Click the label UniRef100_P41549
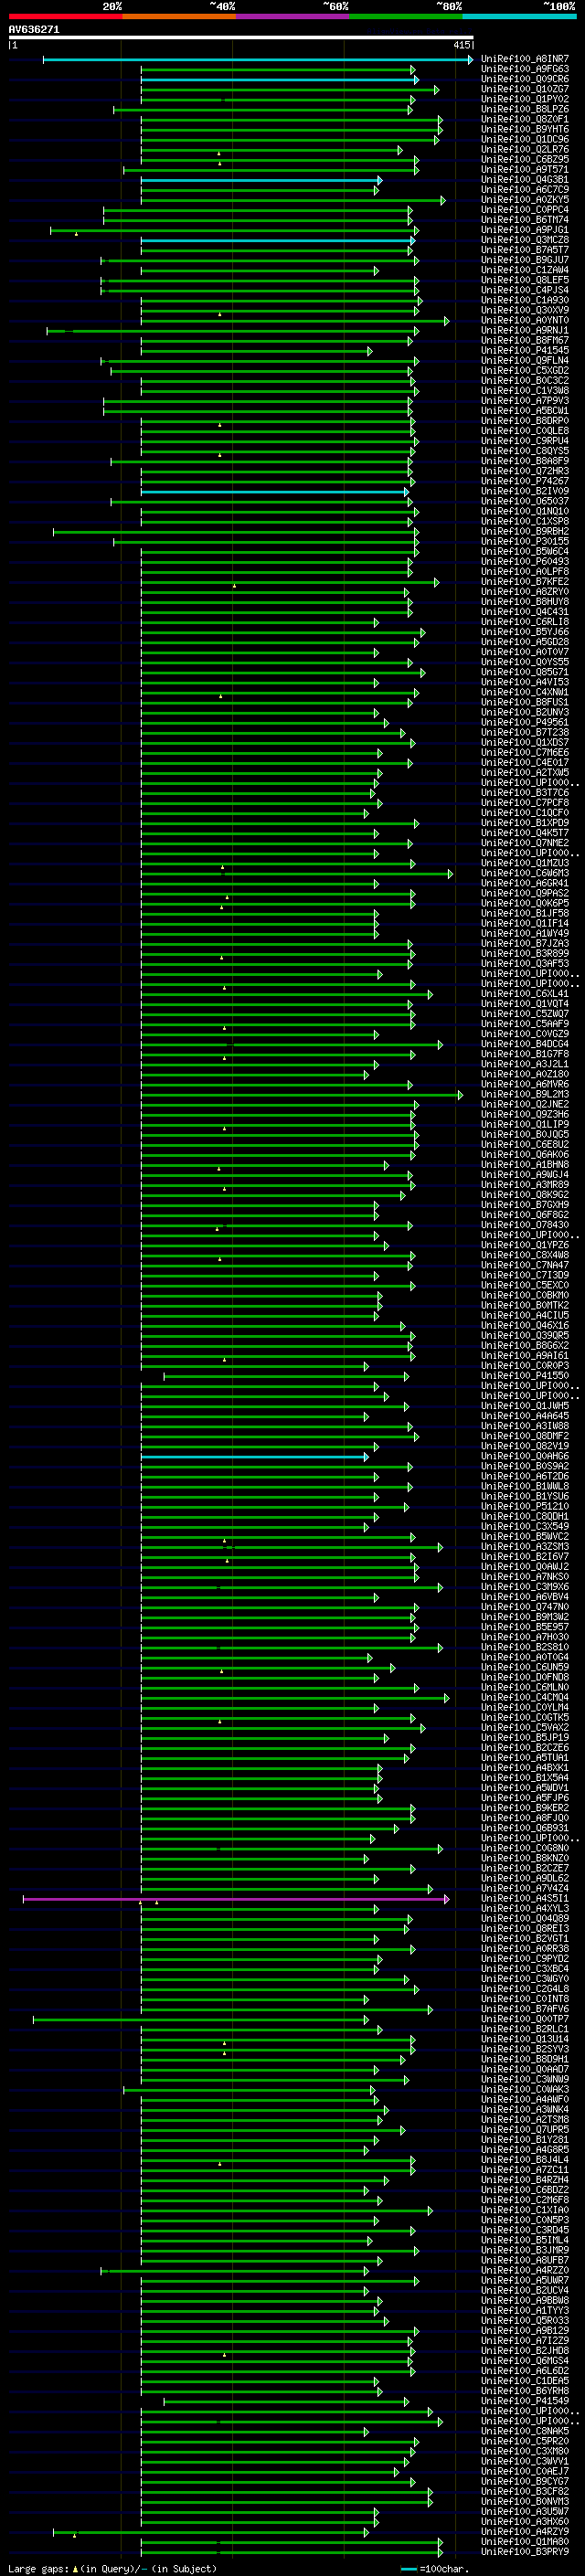The image size is (585, 2576). (524, 2400)
